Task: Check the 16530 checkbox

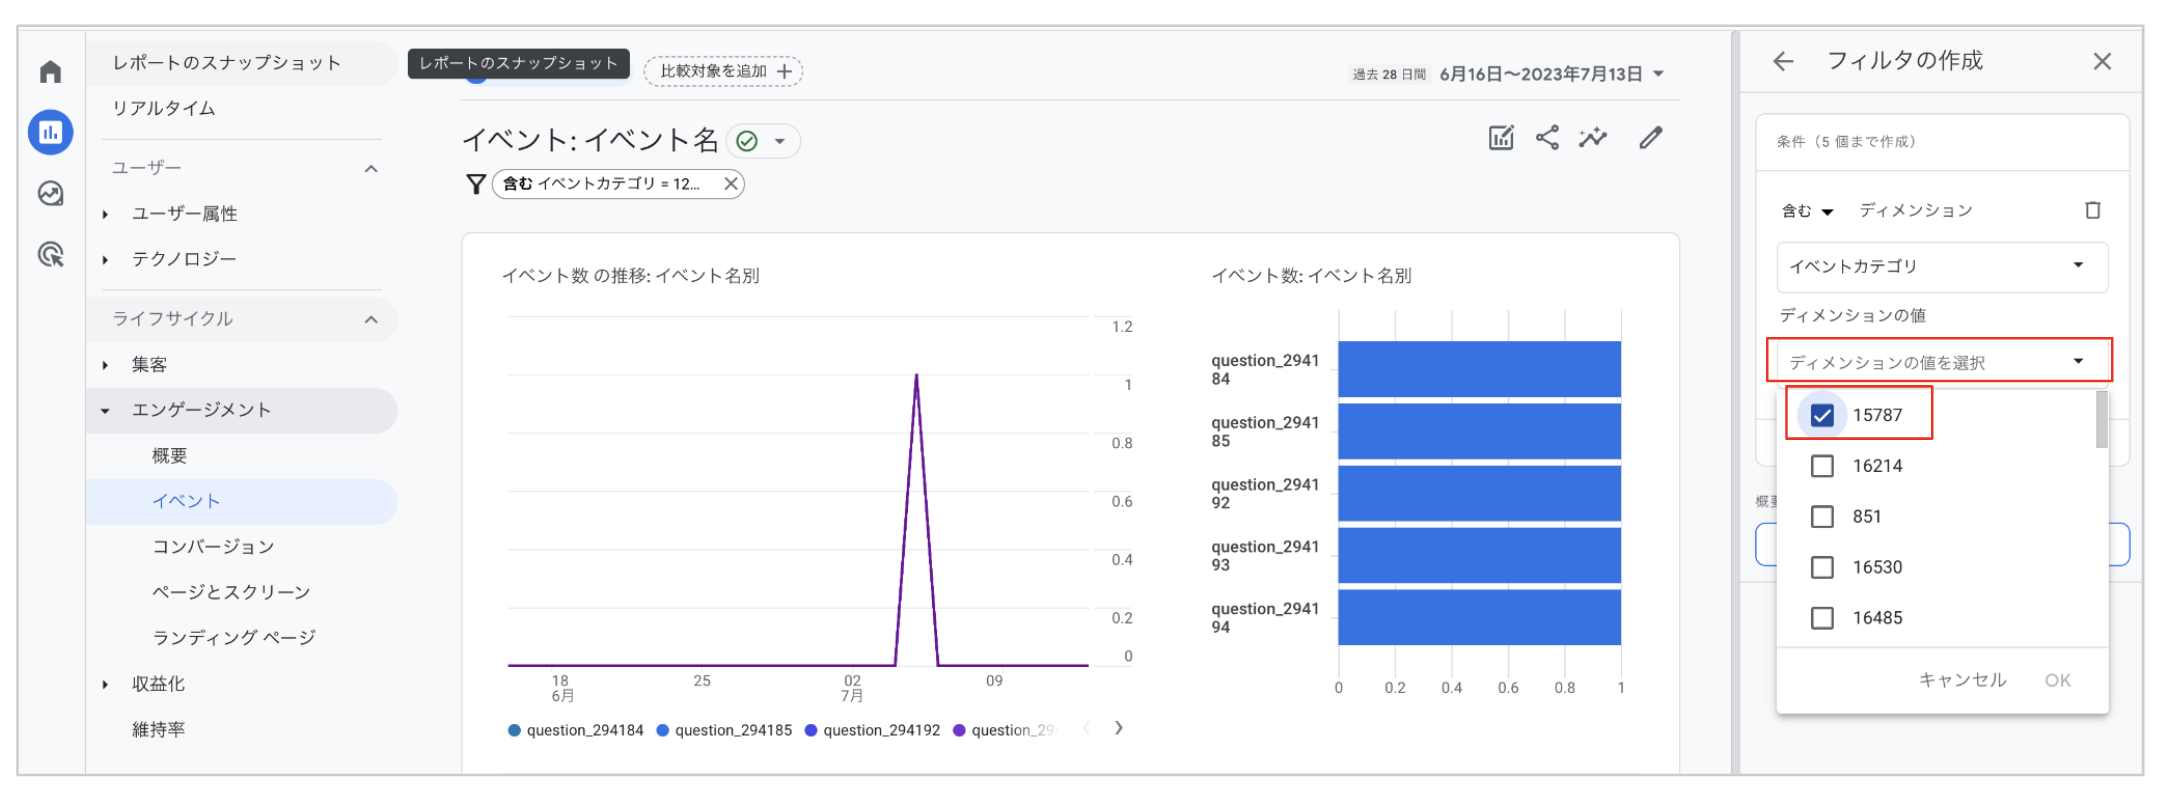Action: (1822, 568)
